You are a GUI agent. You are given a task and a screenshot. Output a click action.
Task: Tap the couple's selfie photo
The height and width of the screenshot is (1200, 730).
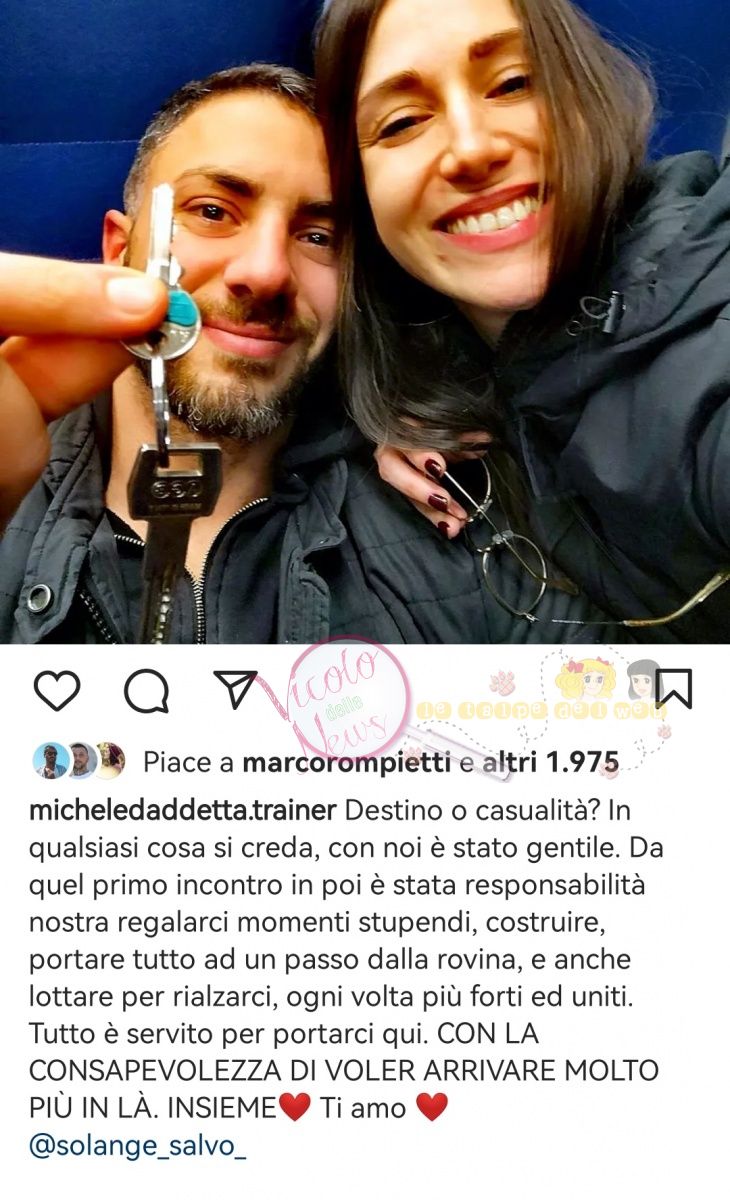tap(365, 322)
